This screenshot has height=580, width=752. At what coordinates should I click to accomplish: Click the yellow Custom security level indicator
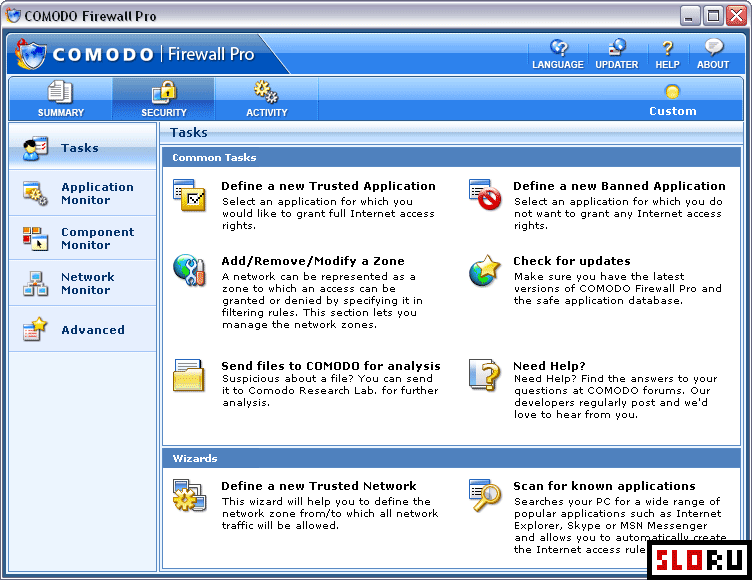[672, 91]
